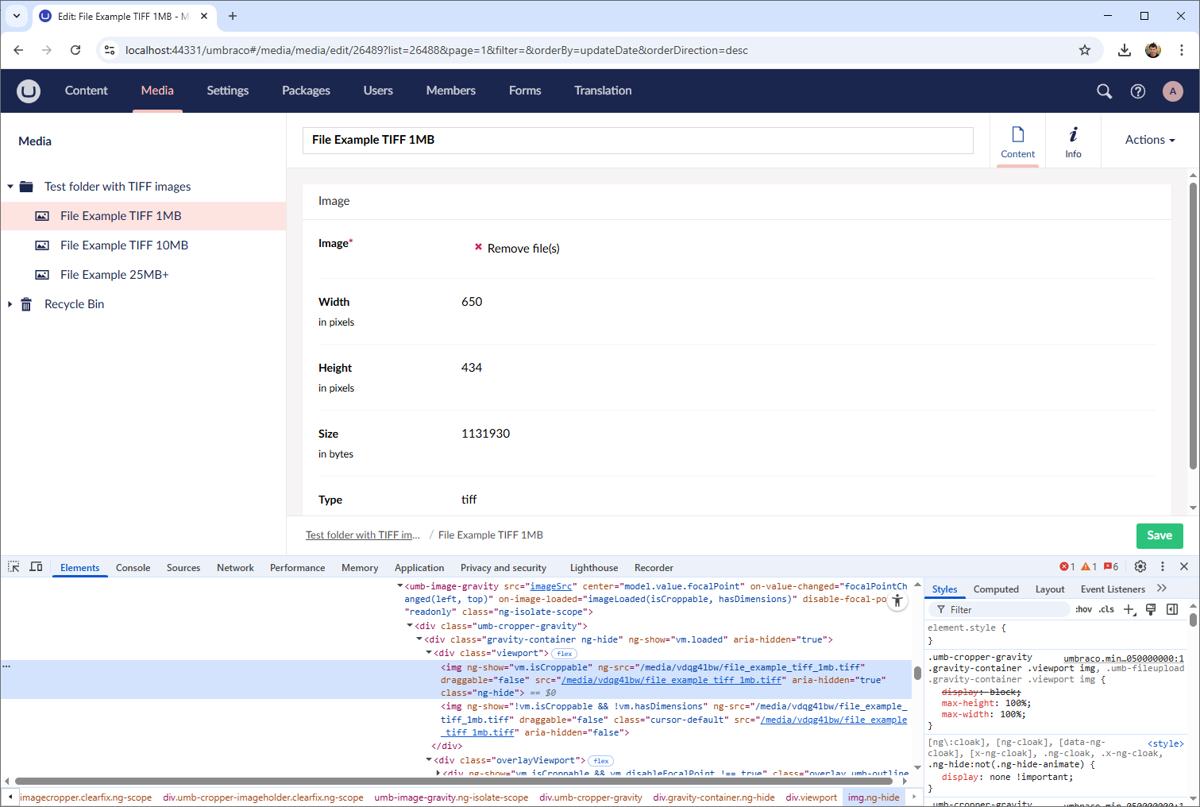
Task: Open the Actions dropdown
Action: 1149,140
